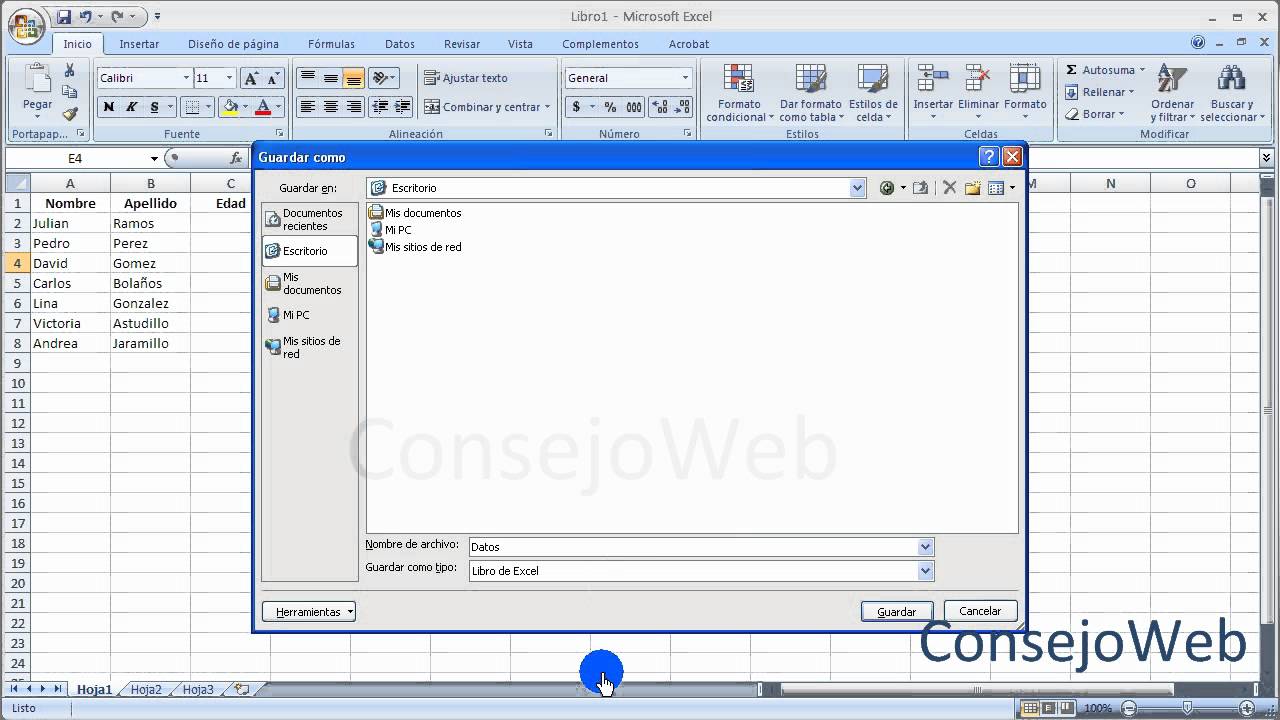Select the align middle icon
Viewport: 1280px width, 720px height.
pyautogui.click(x=330, y=78)
